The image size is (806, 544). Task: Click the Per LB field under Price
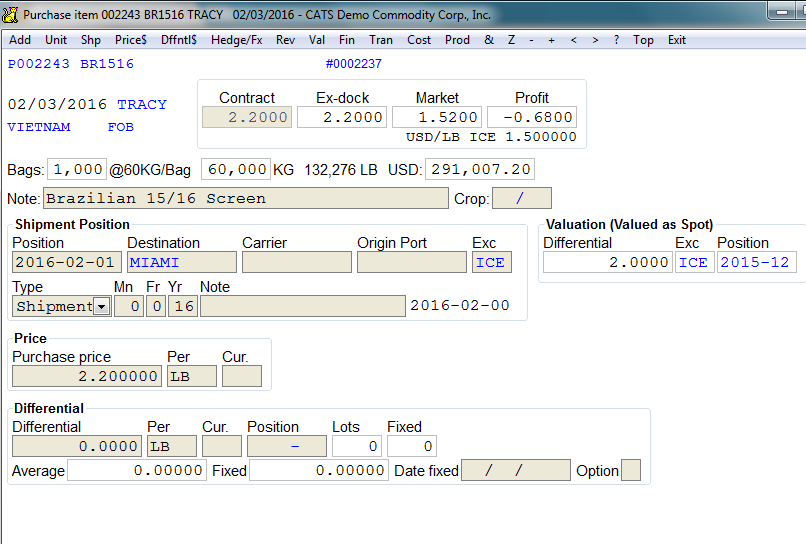(192, 376)
